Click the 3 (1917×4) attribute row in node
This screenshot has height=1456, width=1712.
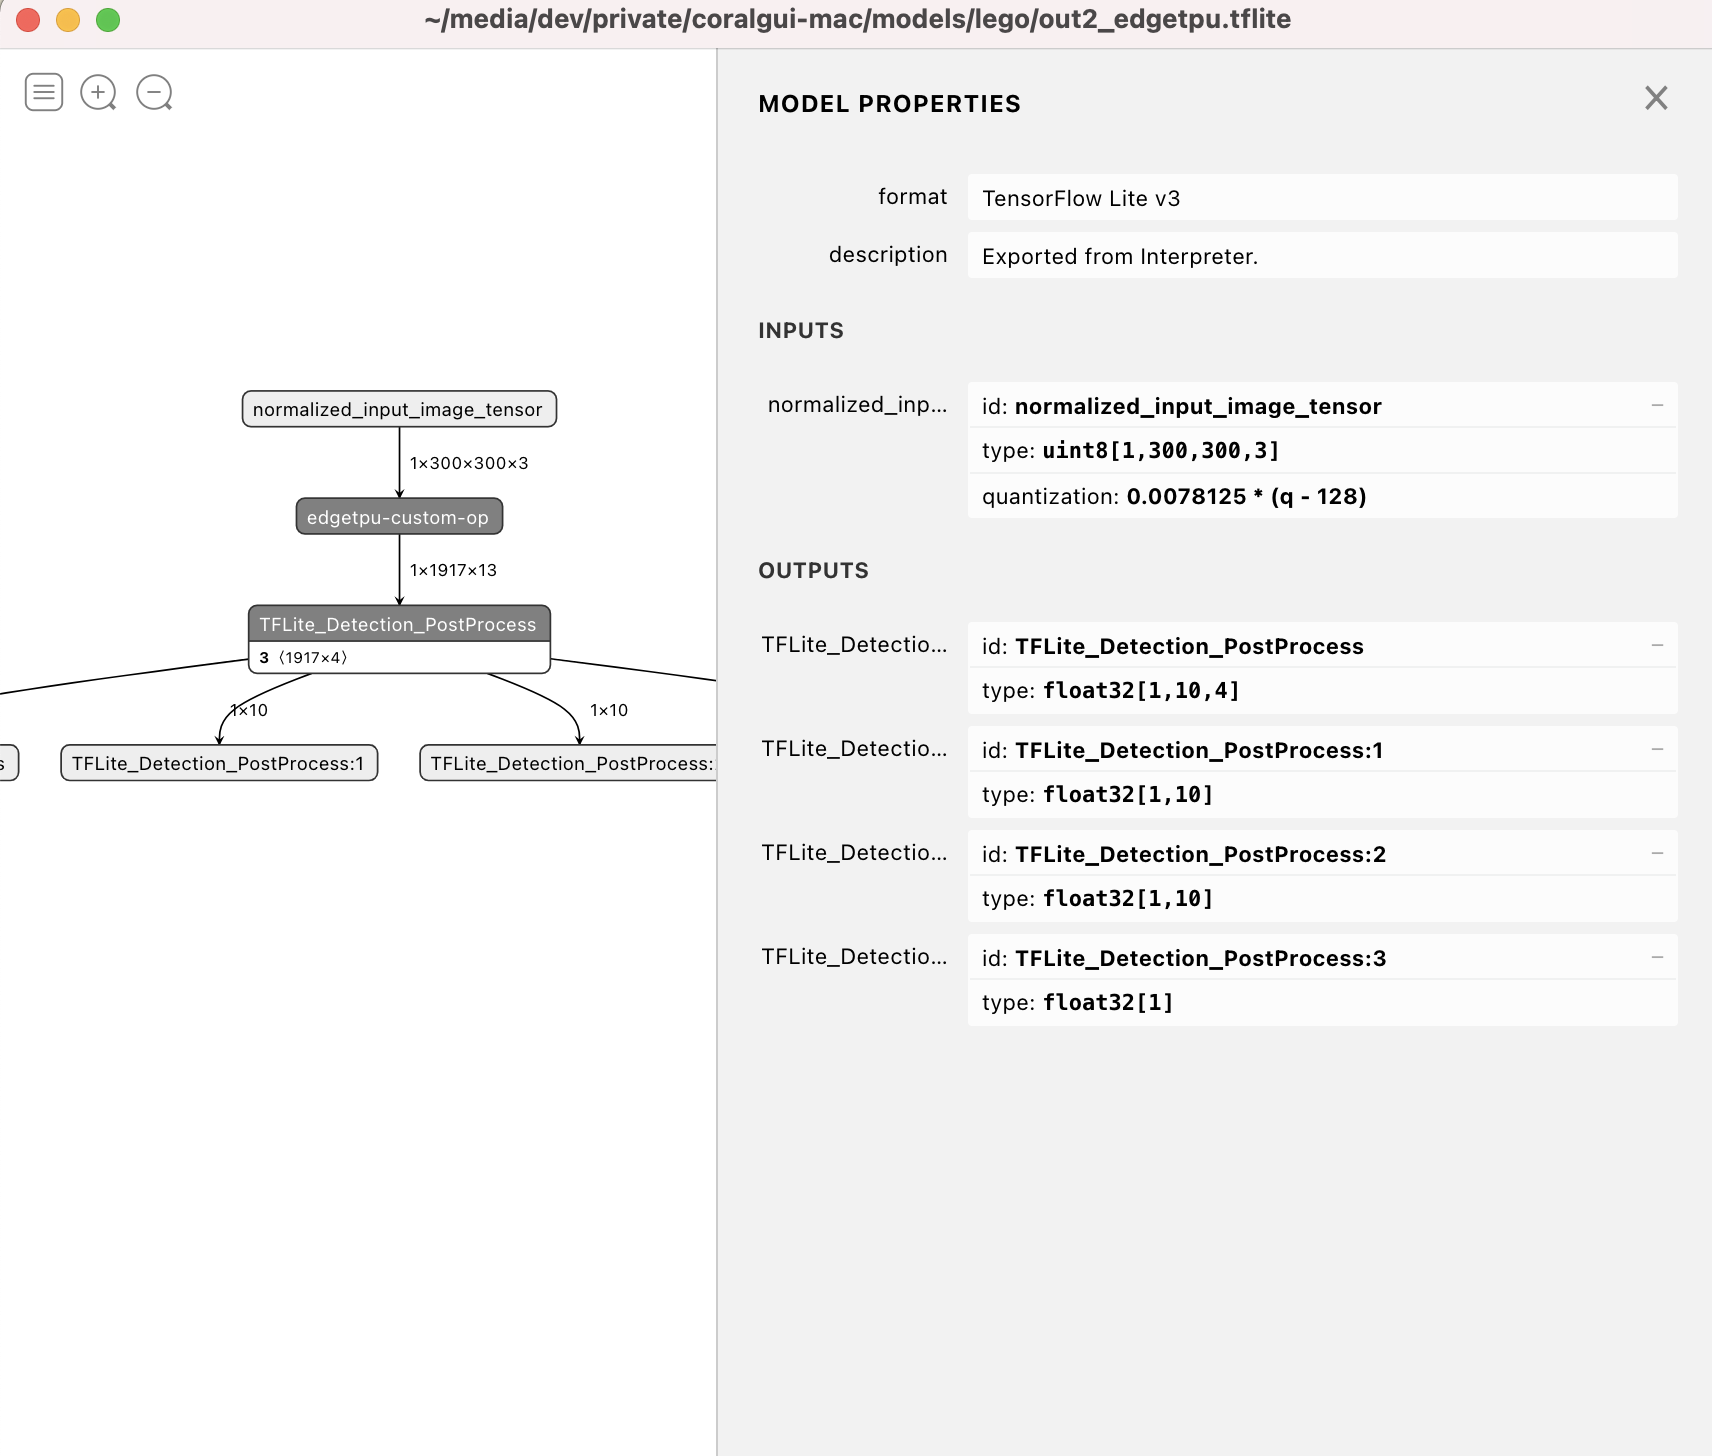point(398,657)
